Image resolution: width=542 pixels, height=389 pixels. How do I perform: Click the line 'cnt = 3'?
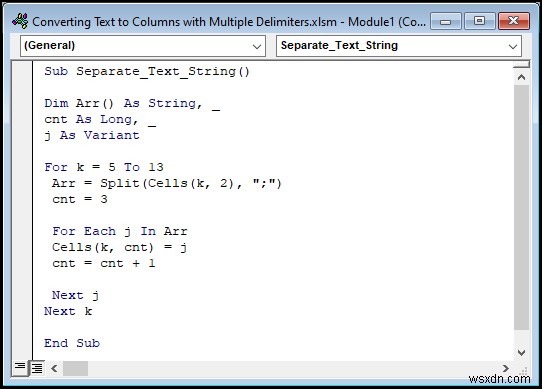click(80, 199)
